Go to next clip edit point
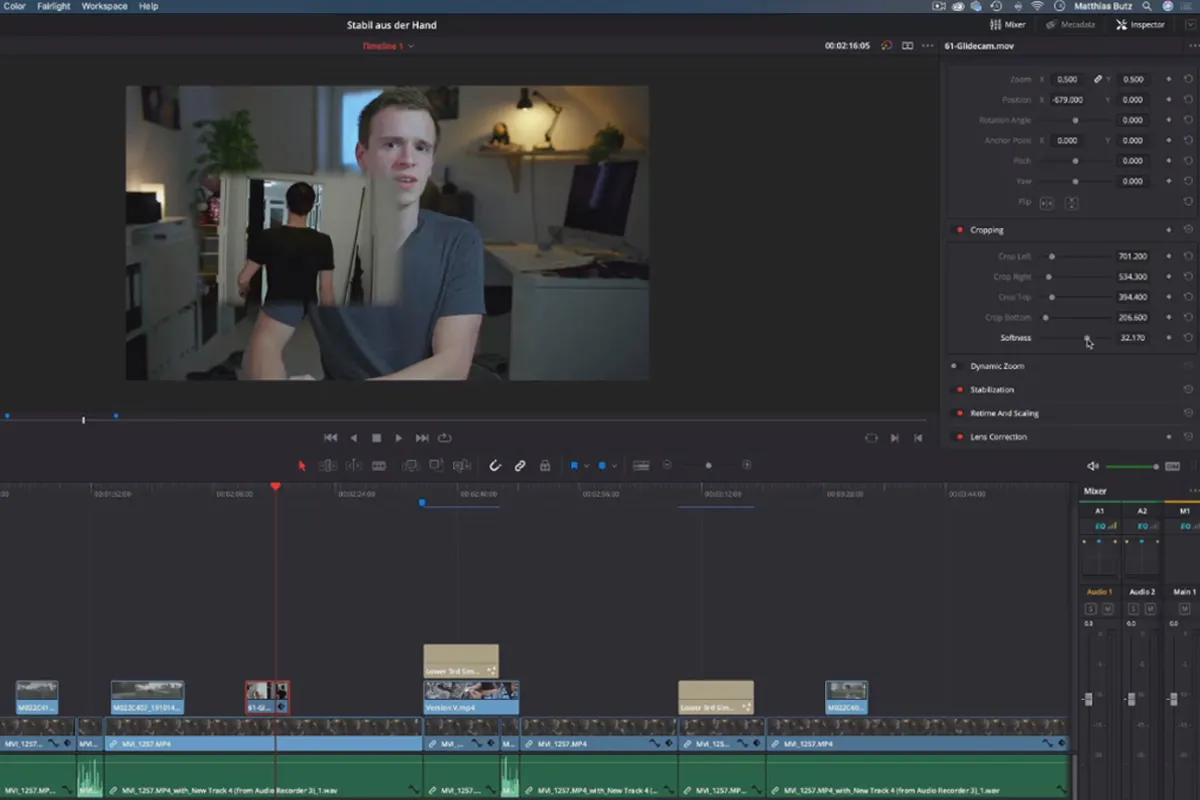 pos(895,438)
